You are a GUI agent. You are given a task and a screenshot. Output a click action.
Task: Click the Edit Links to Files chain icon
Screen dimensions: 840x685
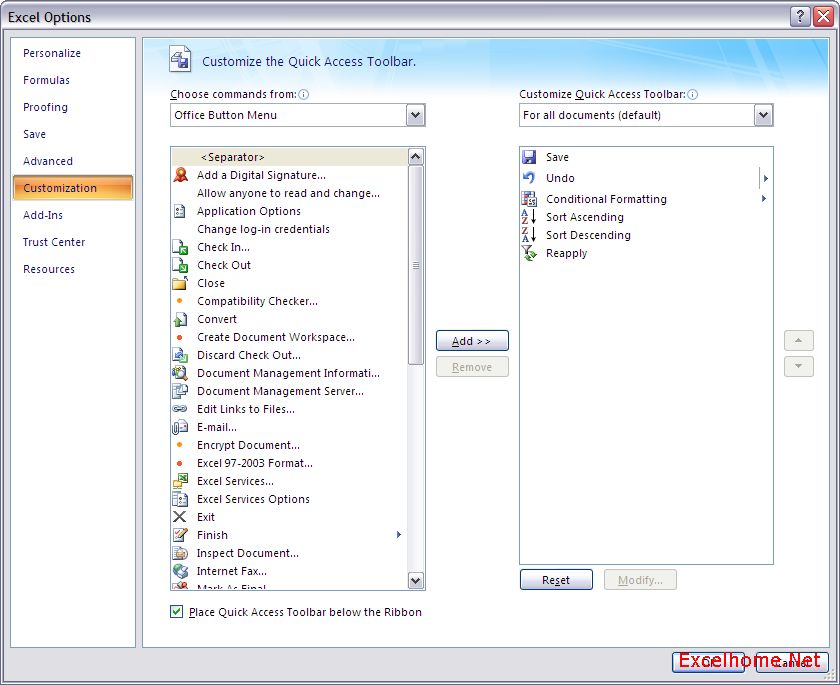[x=180, y=409]
